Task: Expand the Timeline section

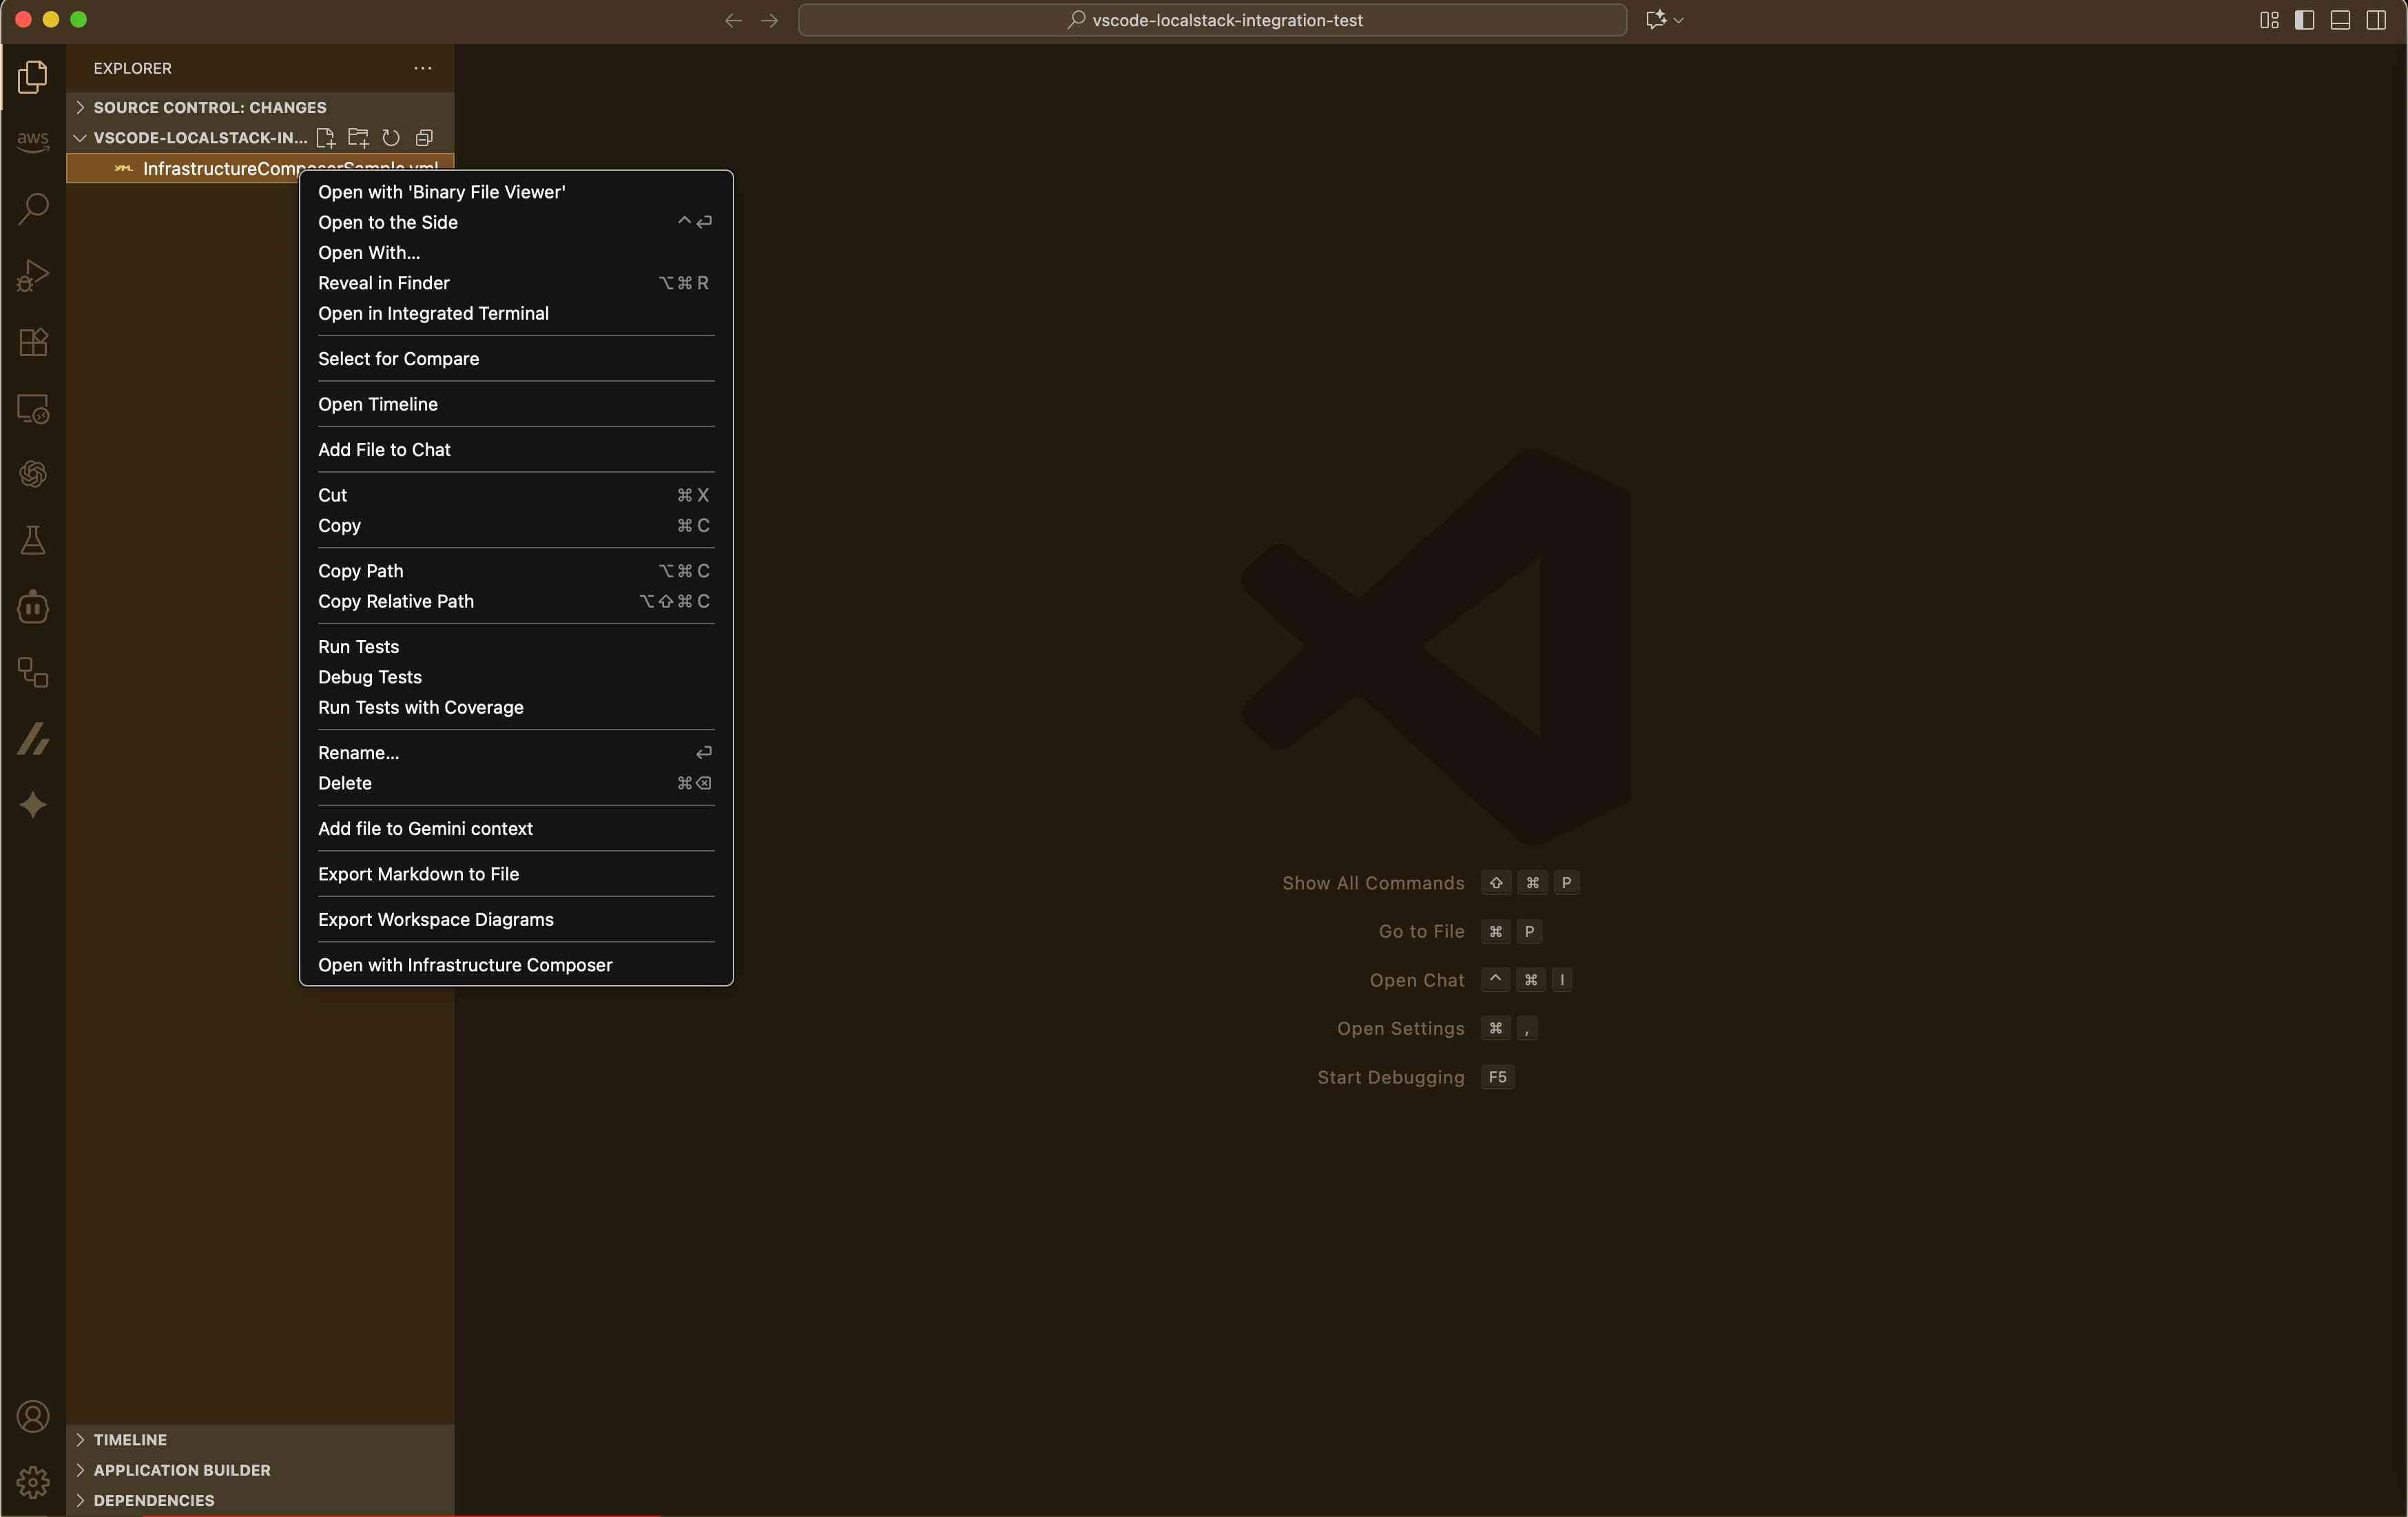Action: (130, 1439)
